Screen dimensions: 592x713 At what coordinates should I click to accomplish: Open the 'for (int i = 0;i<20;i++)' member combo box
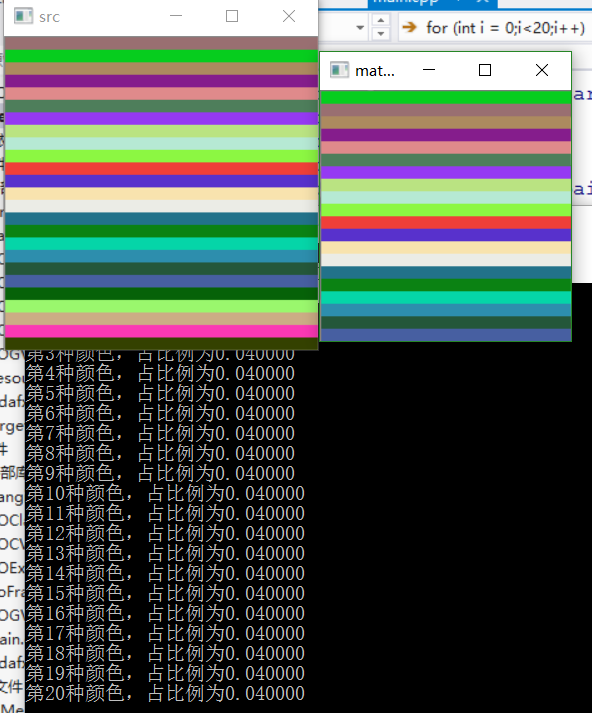tap(495, 28)
